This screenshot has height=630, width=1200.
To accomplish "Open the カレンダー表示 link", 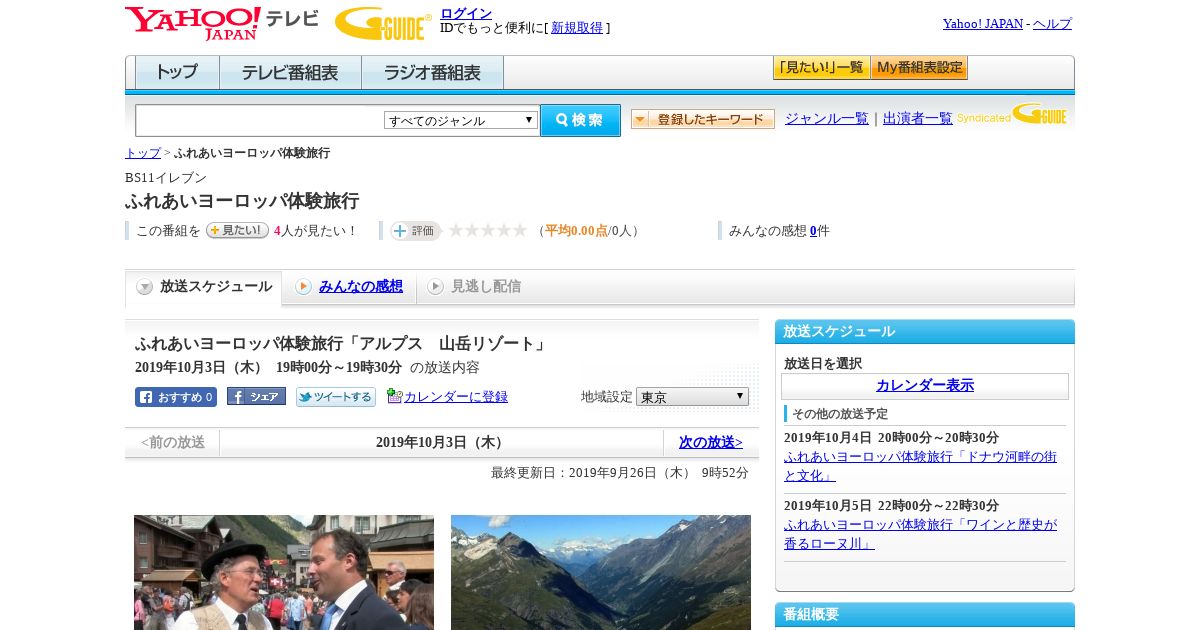I will point(925,386).
